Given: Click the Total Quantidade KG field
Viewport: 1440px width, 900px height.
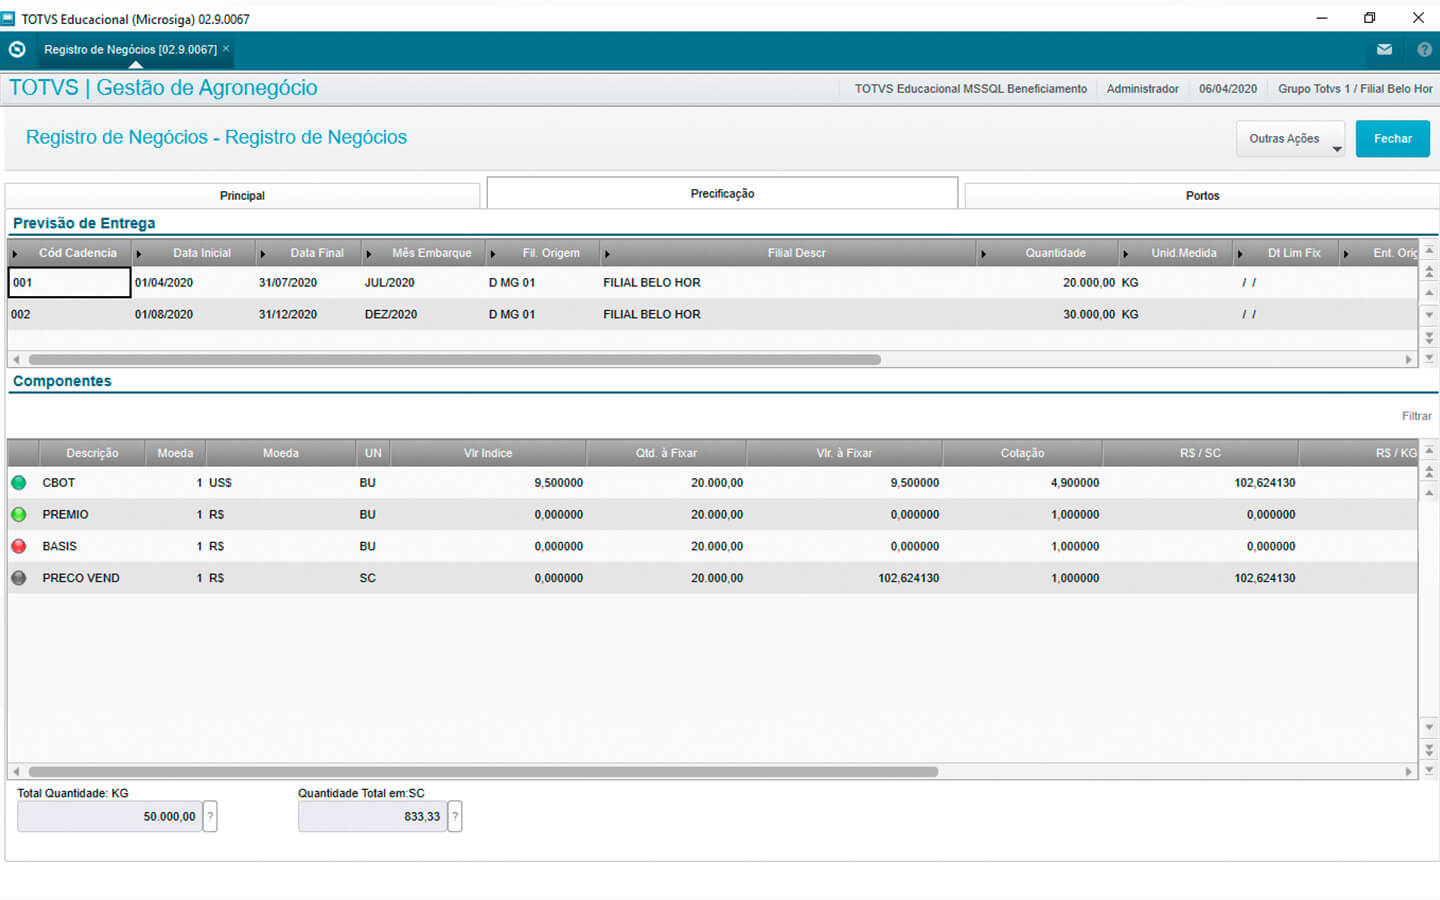Looking at the screenshot, I should click(109, 817).
